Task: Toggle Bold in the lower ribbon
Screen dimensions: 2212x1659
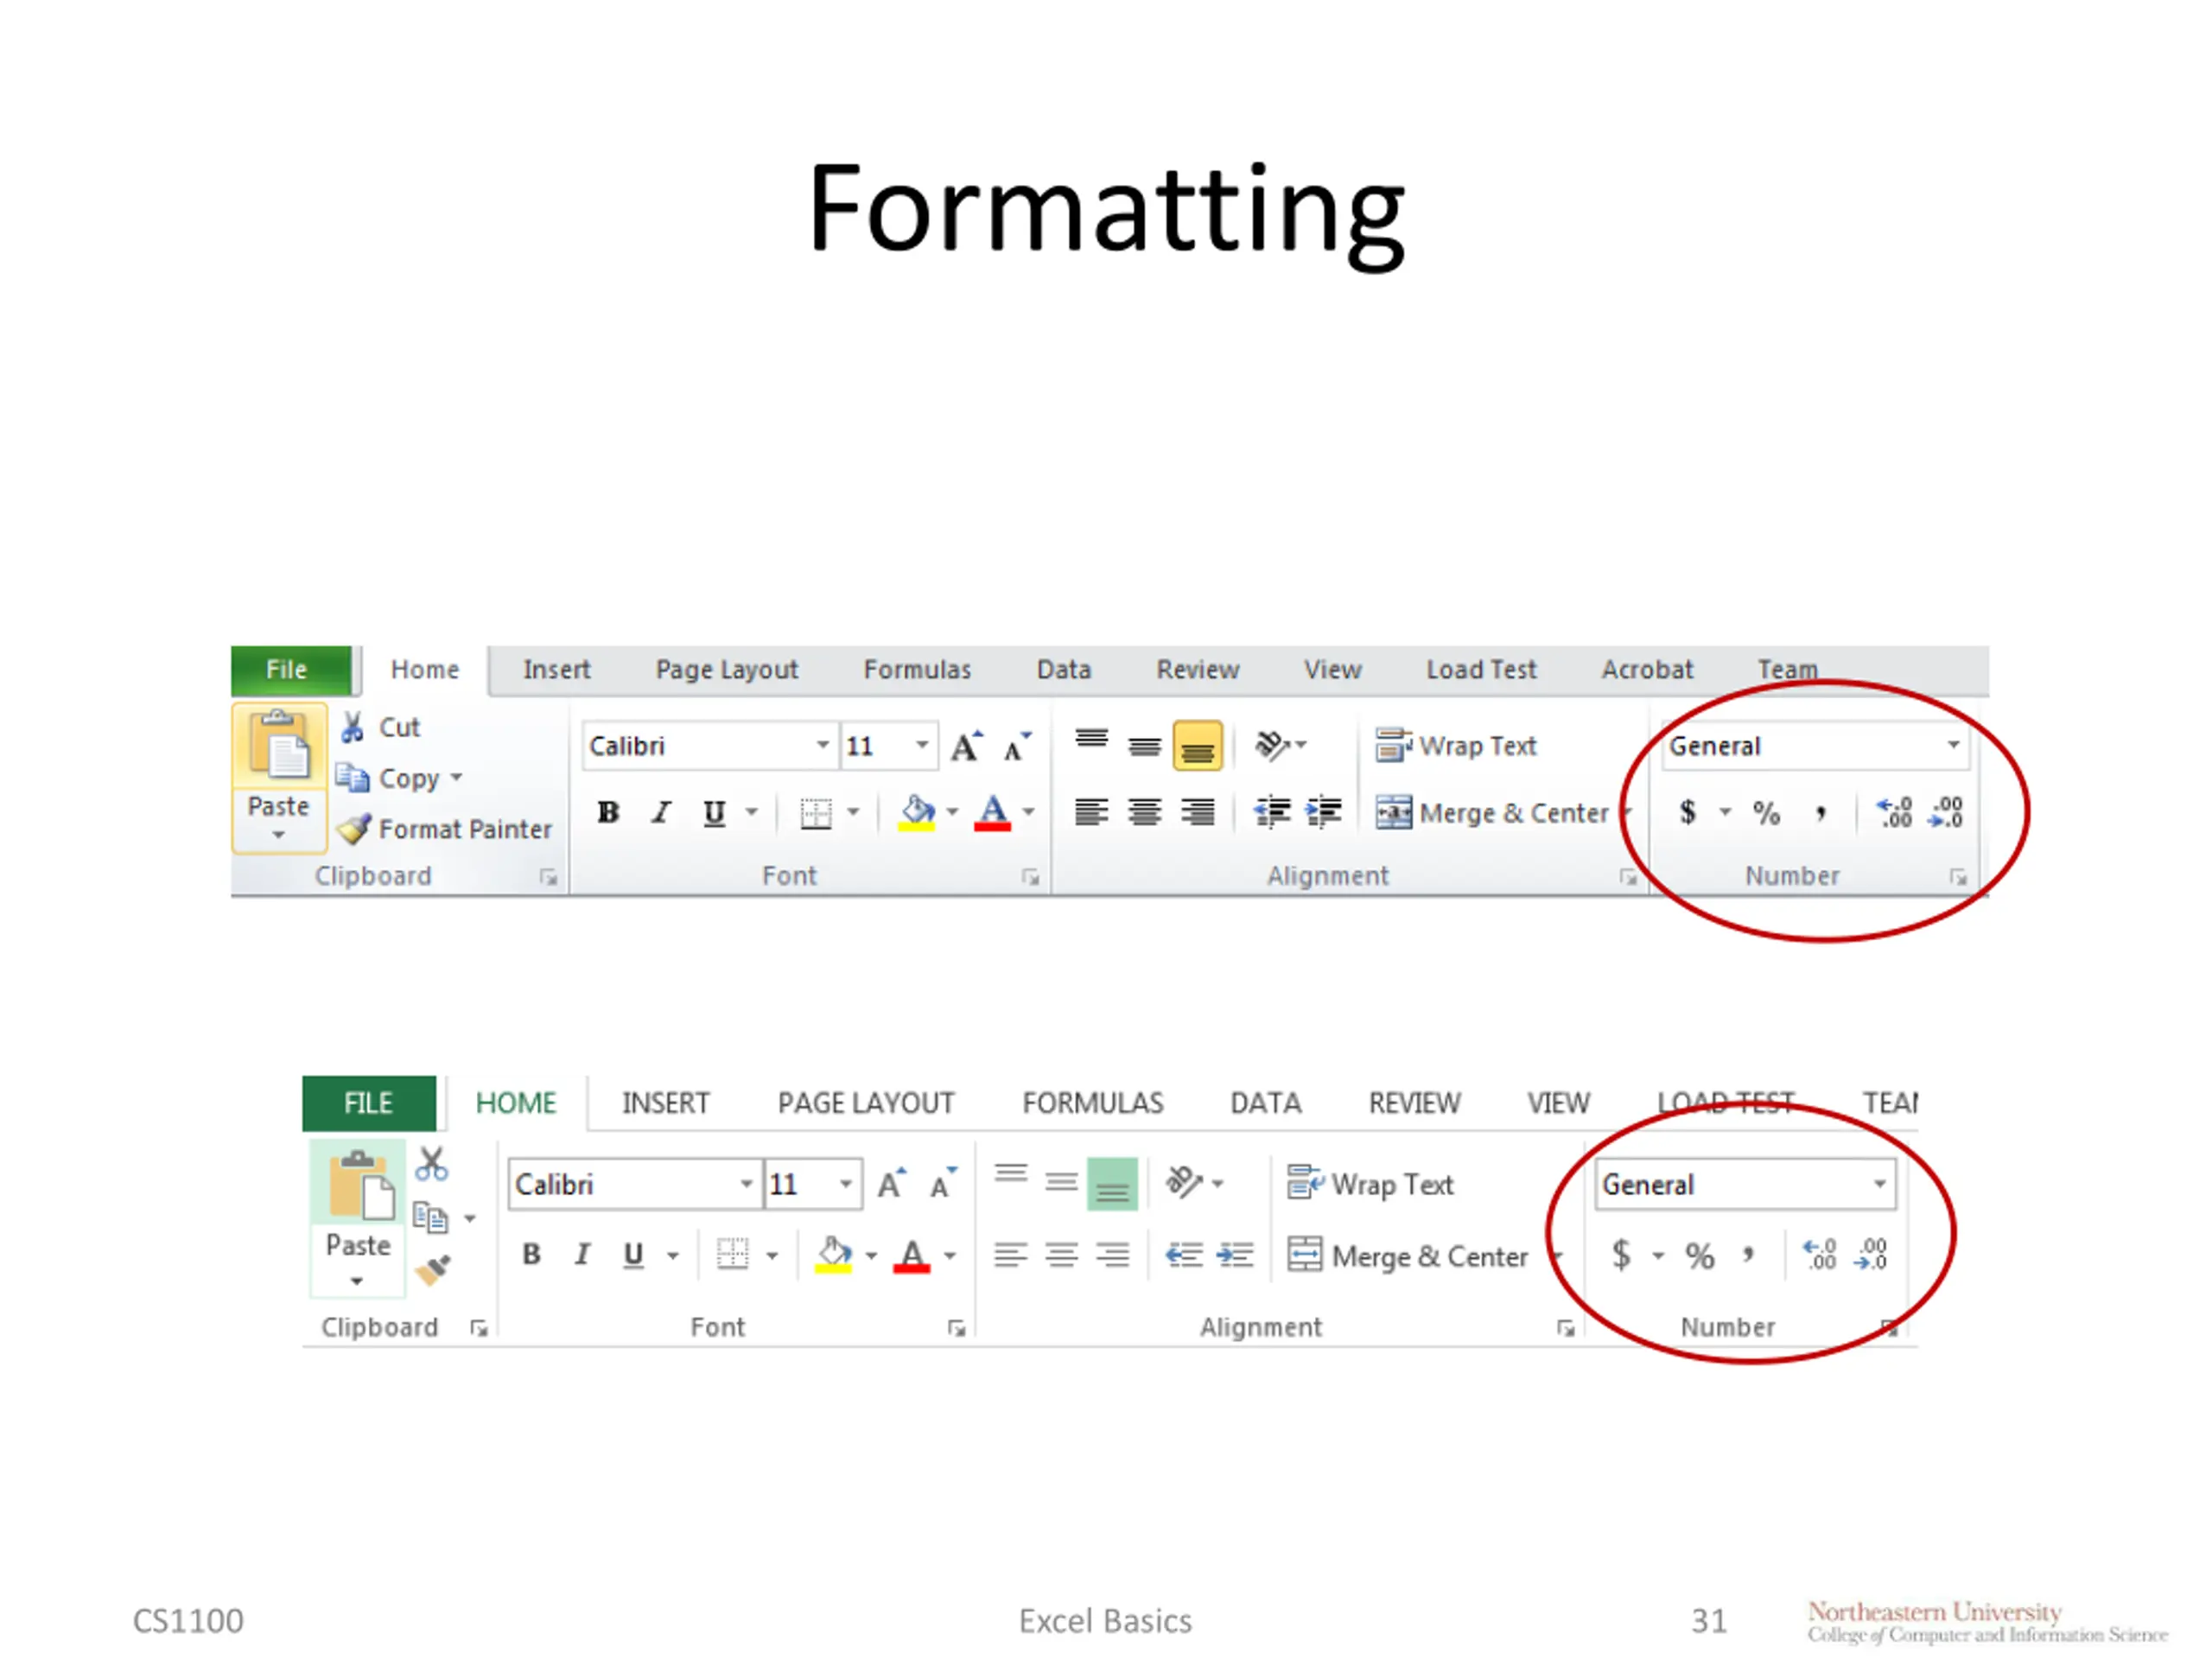Action: 532,1254
